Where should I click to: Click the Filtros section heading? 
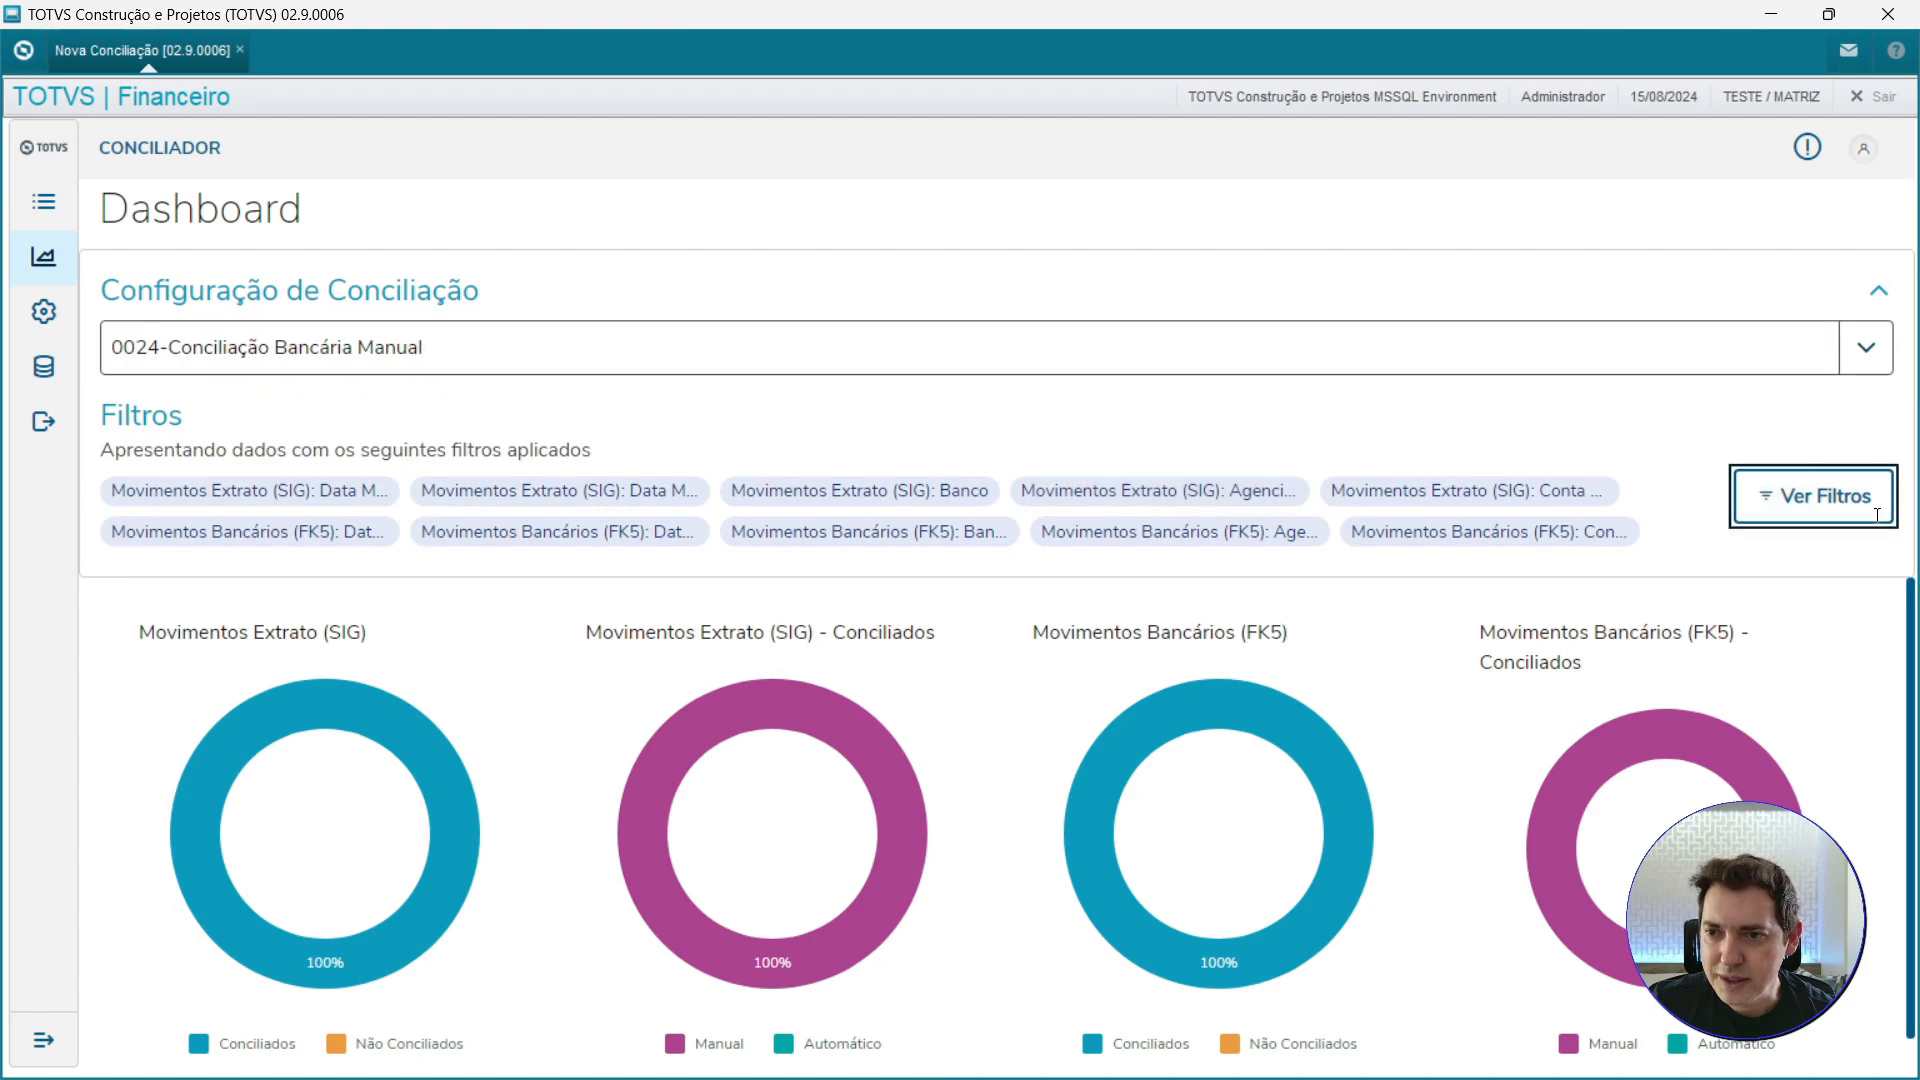pos(141,416)
